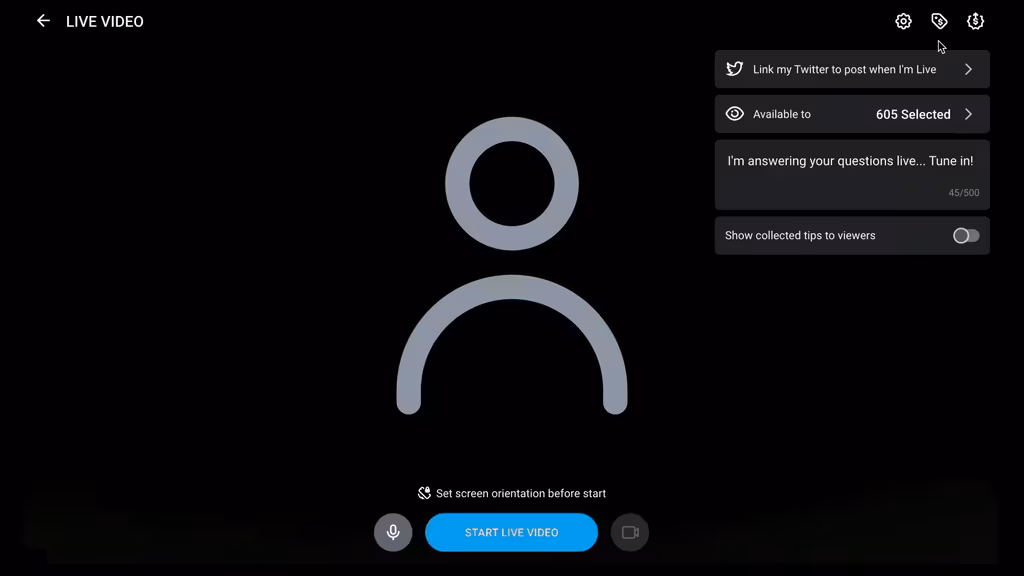Open the settings gear icon
This screenshot has width=1024, height=576.
(903, 21)
